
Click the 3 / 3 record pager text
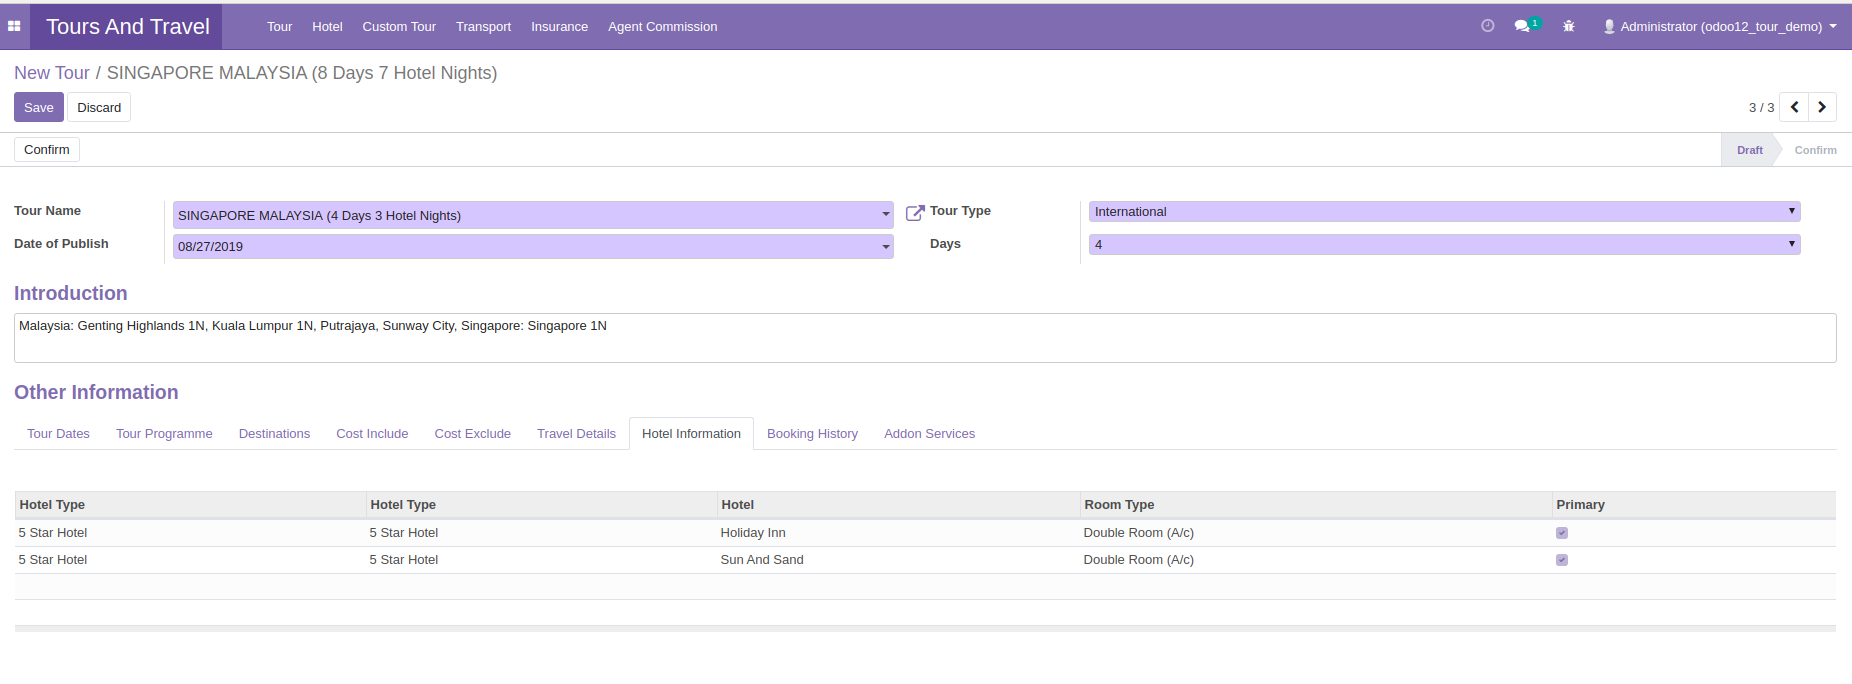(x=1761, y=108)
